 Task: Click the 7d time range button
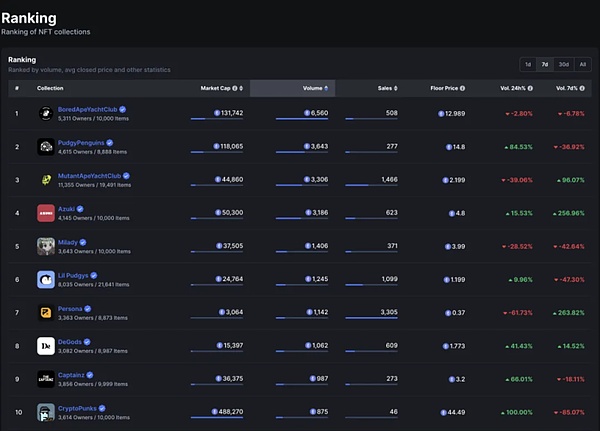(x=545, y=64)
